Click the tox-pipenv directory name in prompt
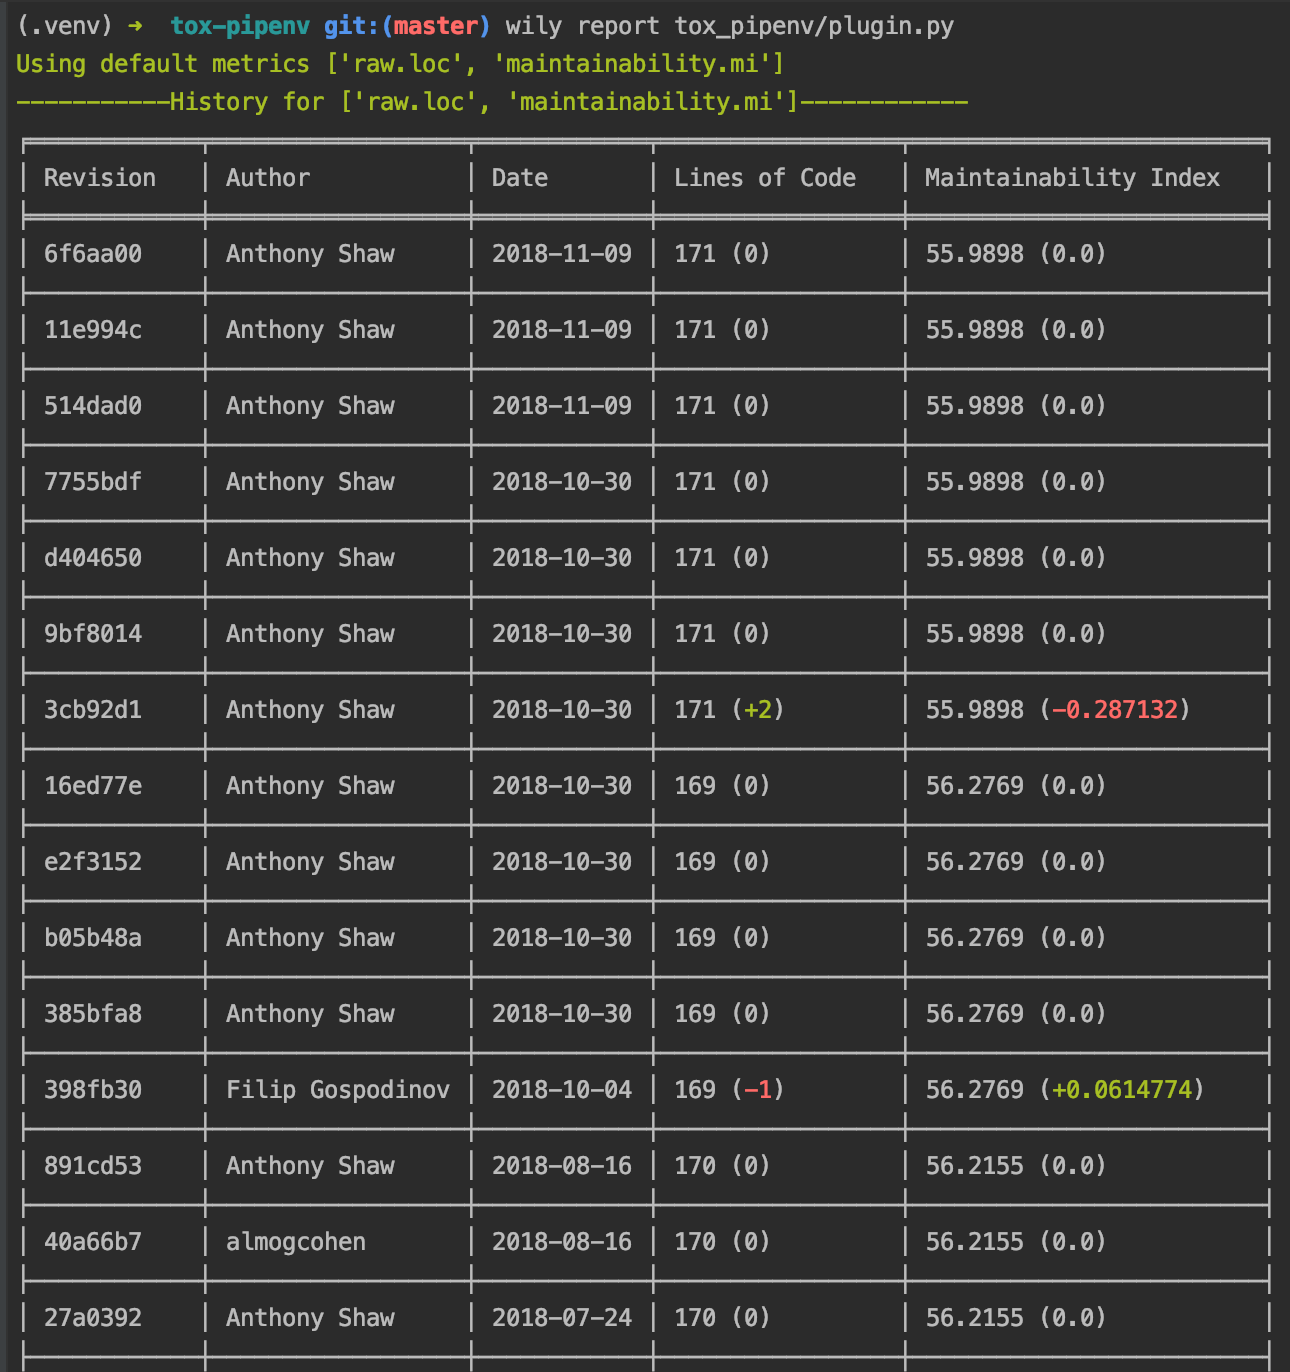 pos(240,26)
